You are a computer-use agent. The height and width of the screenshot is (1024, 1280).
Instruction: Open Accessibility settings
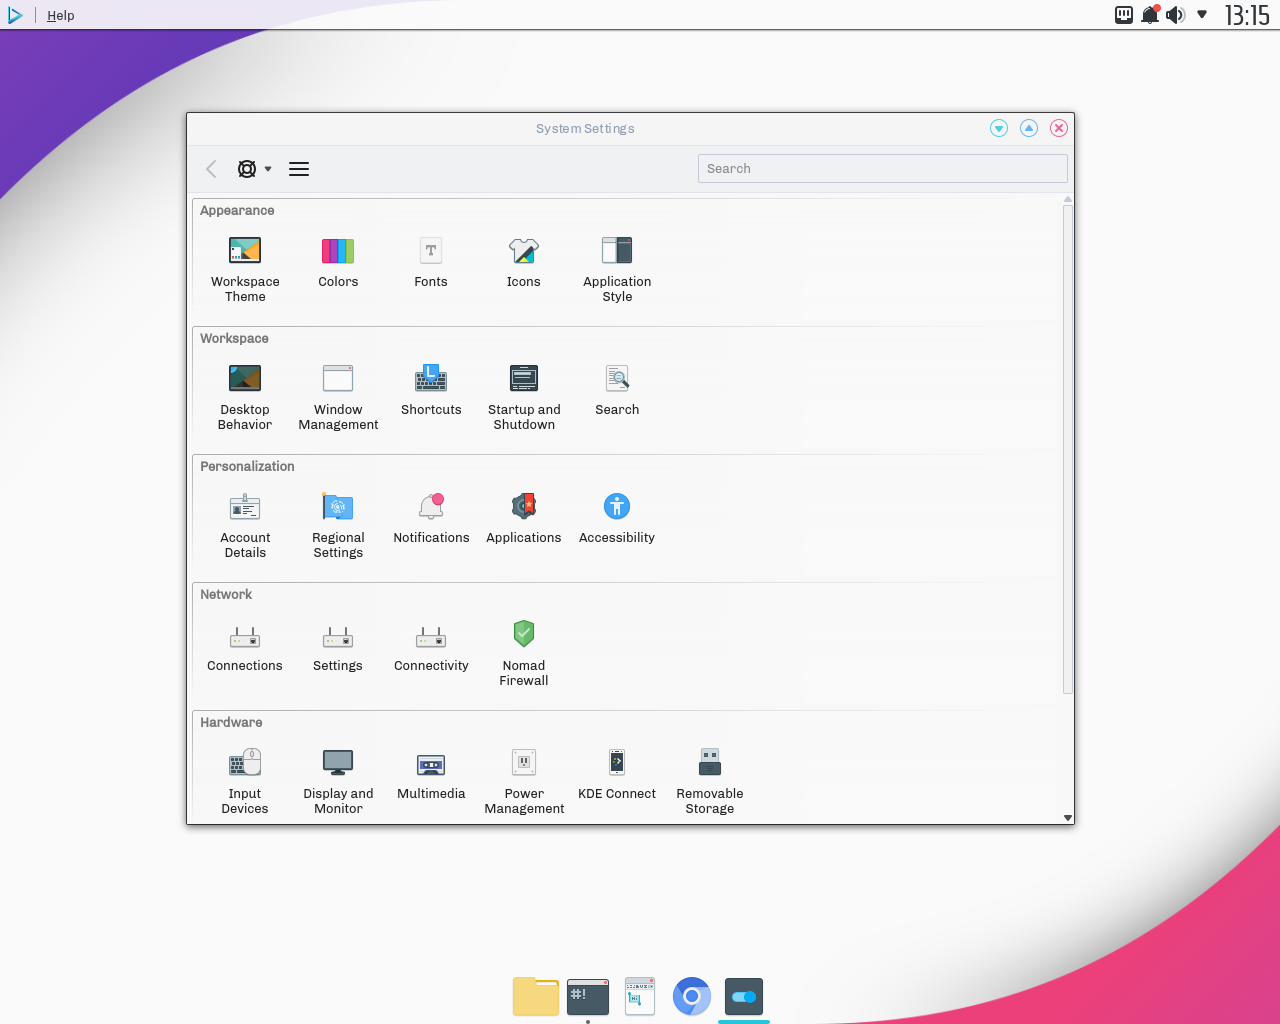[x=617, y=517]
